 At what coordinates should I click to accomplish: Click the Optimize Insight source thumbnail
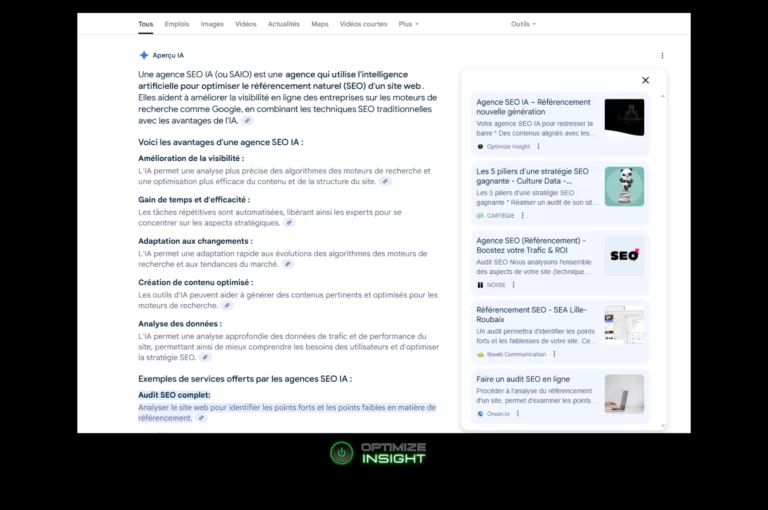[x=624, y=117]
